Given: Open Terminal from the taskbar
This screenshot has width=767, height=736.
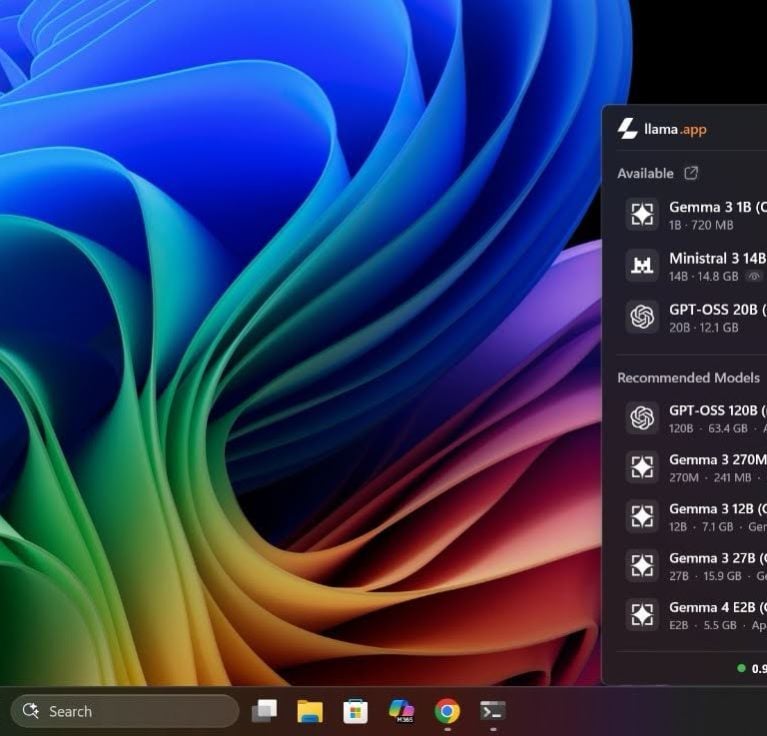Looking at the screenshot, I should tap(493, 711).
